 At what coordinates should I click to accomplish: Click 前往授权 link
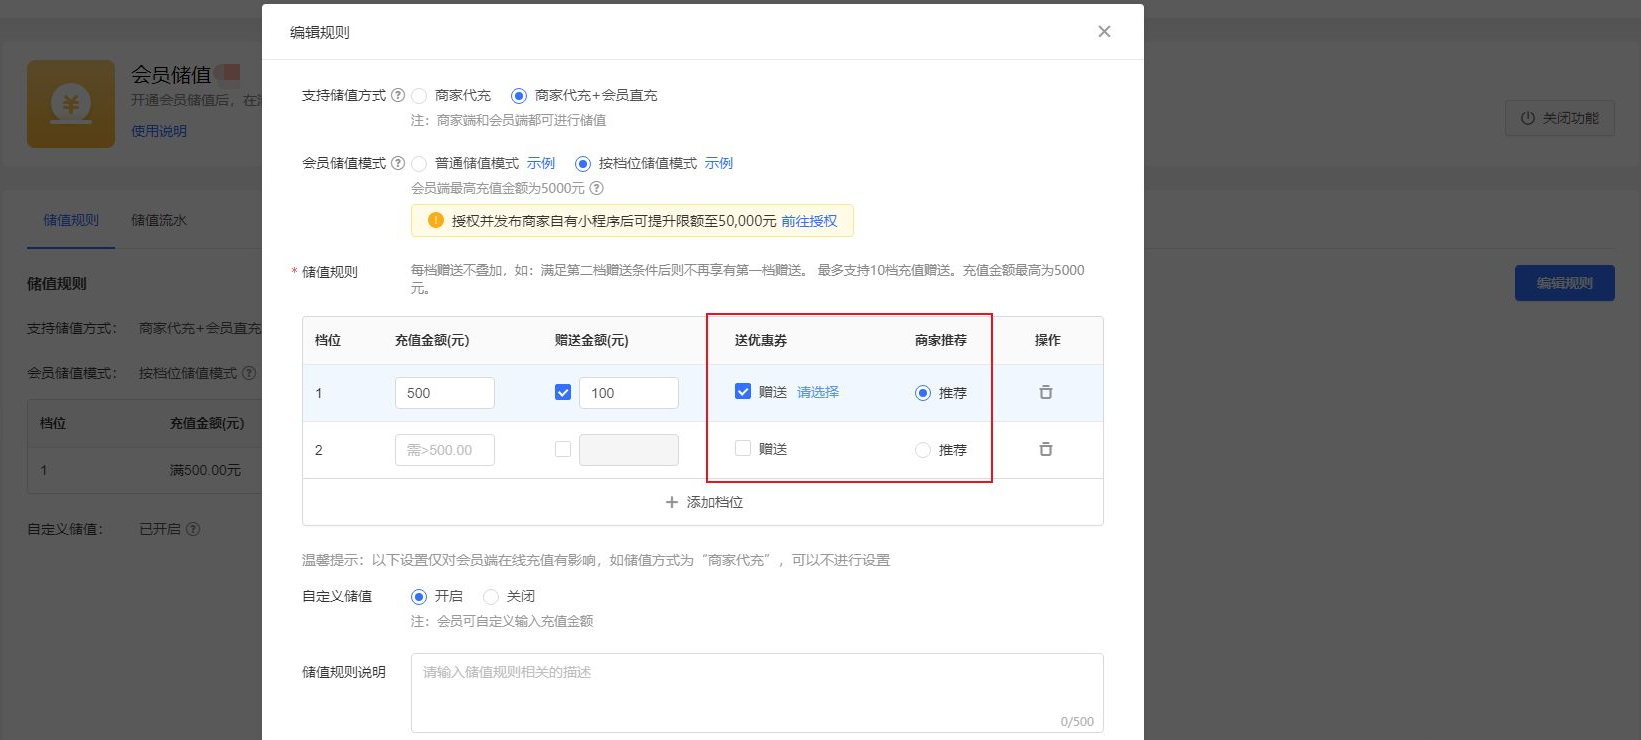pyautogui.click(x=809, y=221)
